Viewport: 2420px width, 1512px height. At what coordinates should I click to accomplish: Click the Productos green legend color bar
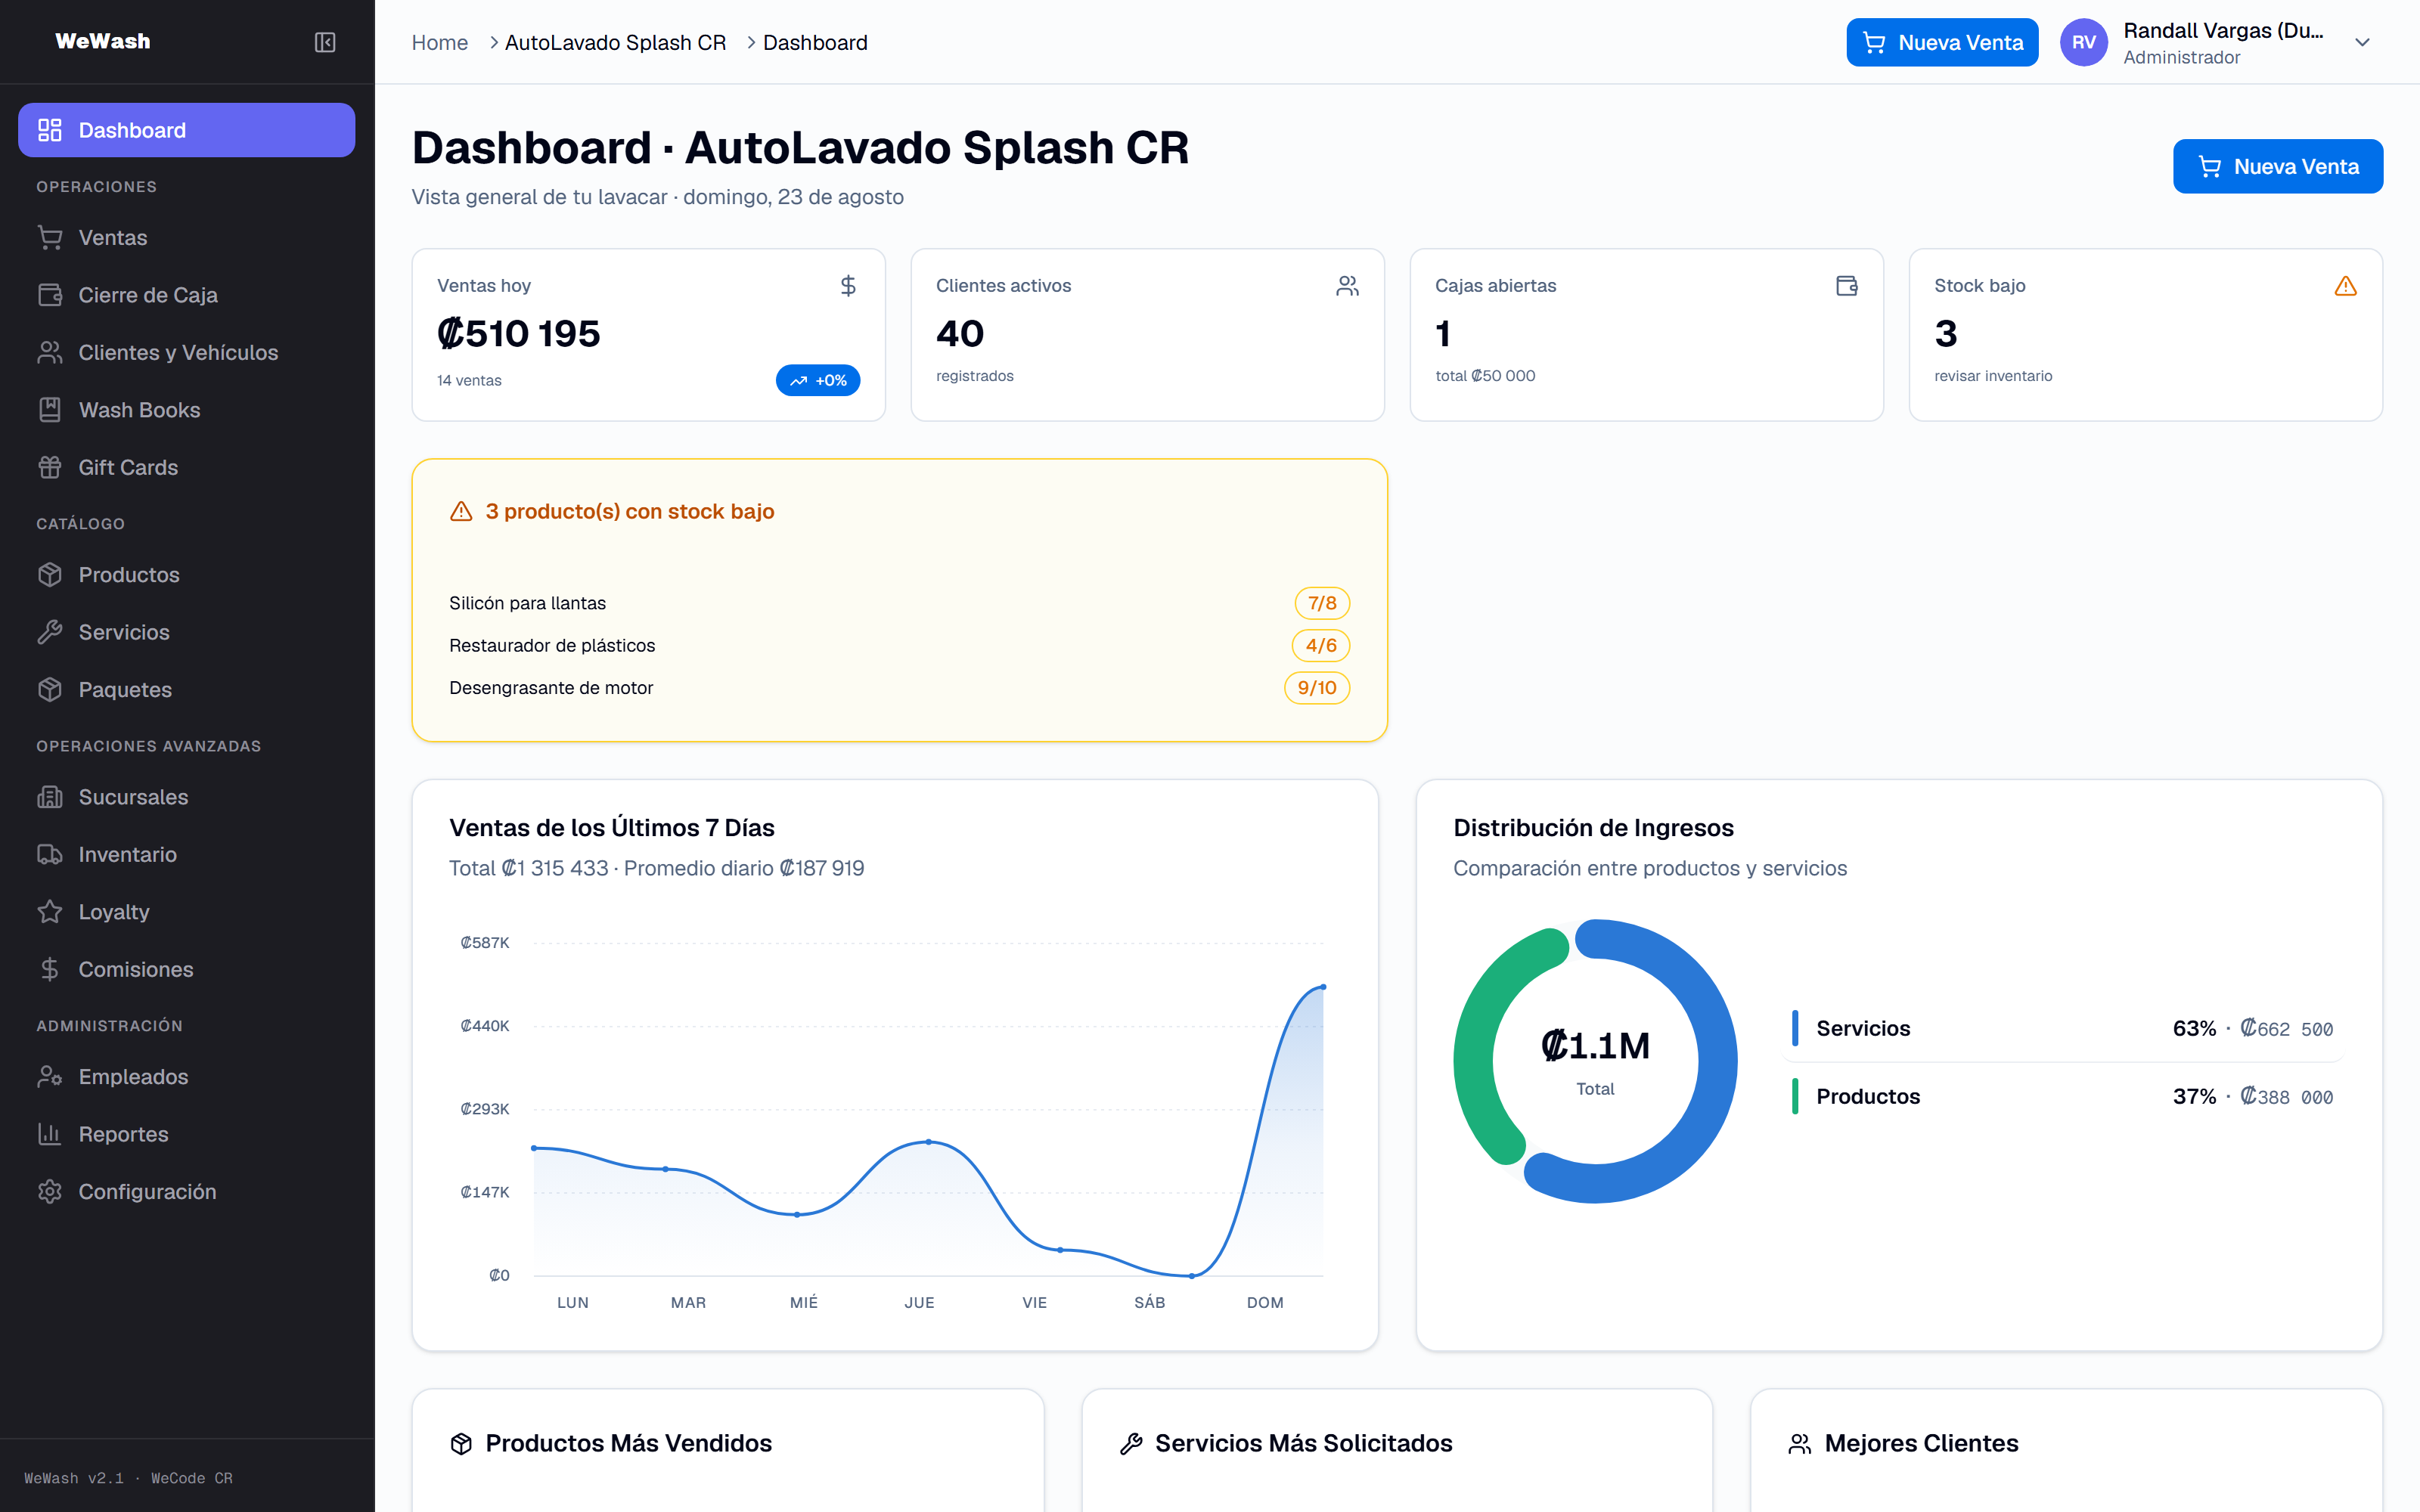1795,1096
